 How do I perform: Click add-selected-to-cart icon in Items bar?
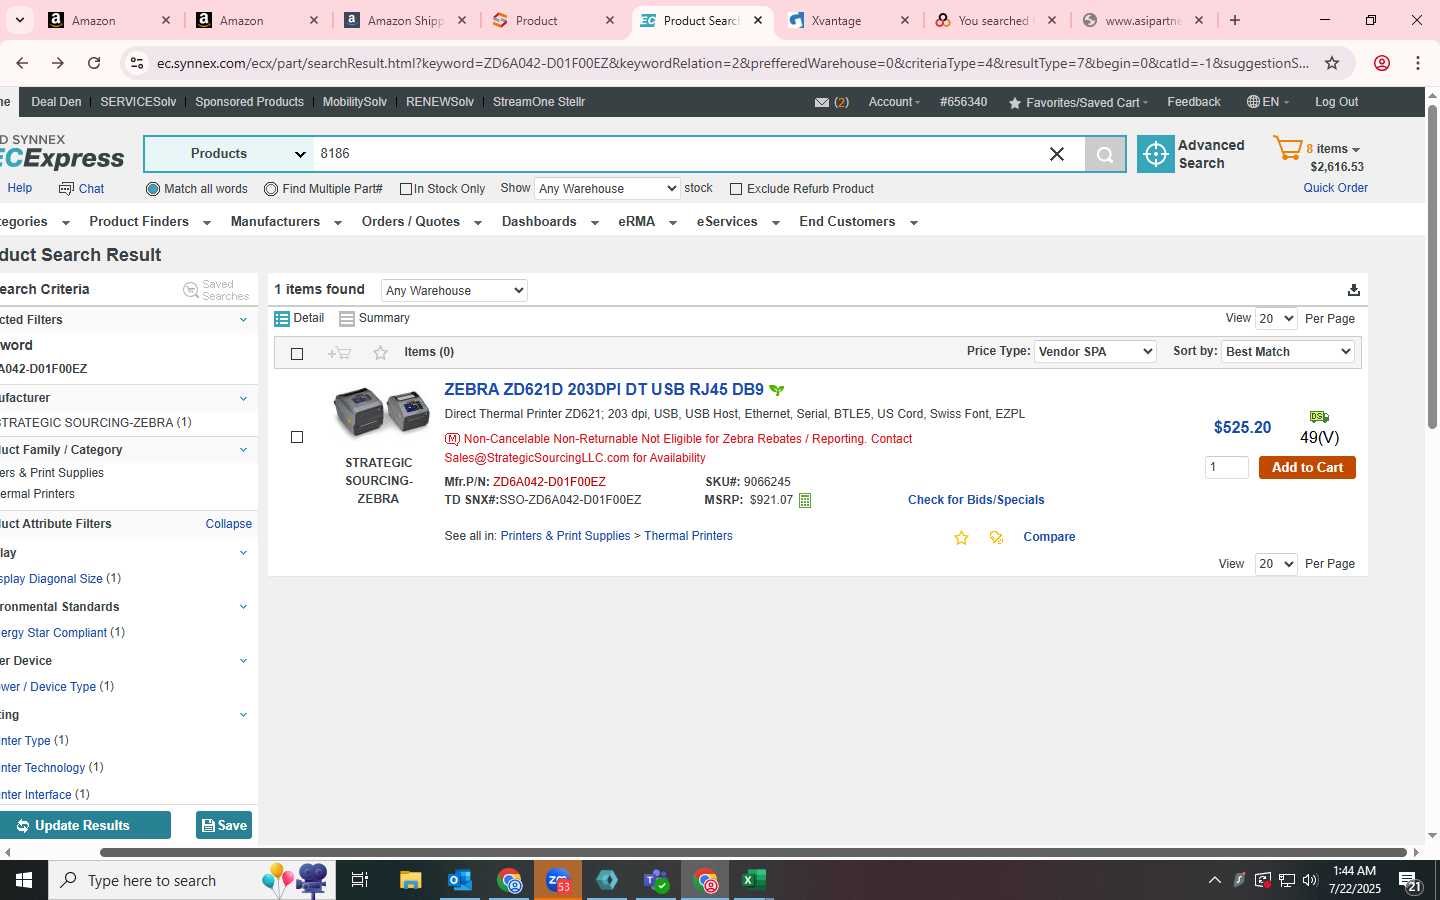[x=339, y=353]
